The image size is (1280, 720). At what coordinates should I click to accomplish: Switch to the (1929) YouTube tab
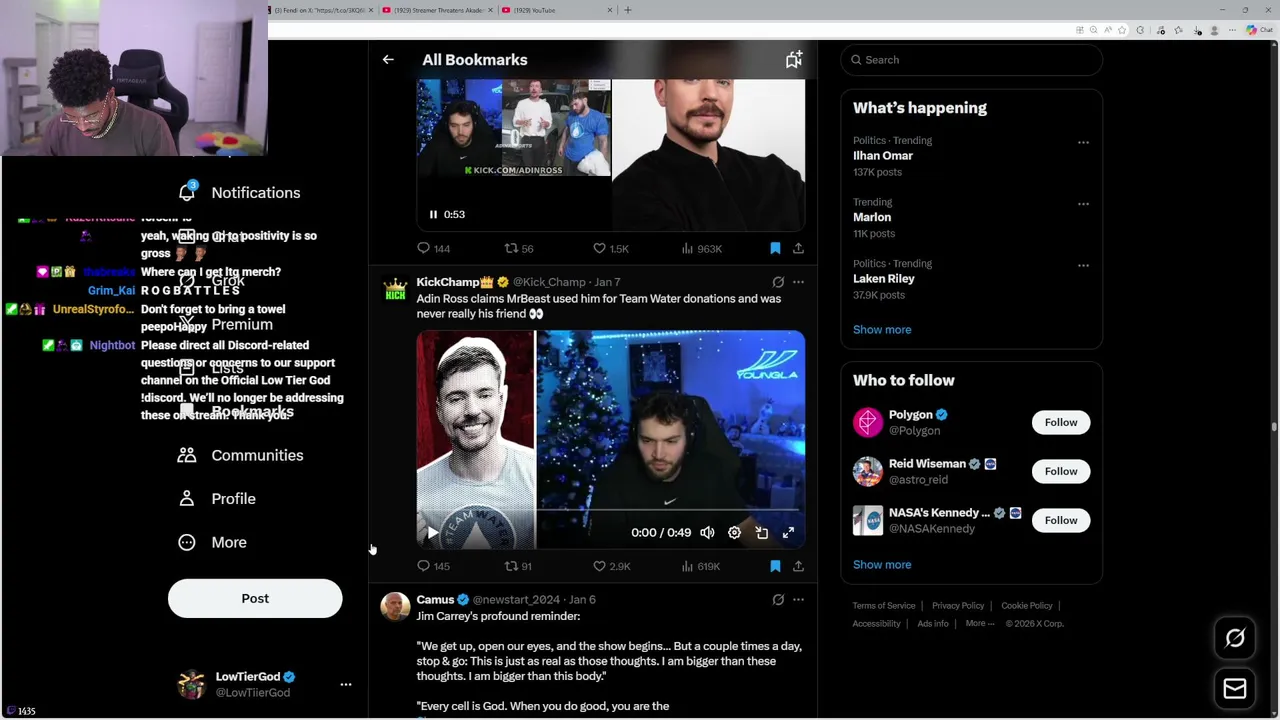pyautogui.click(x=555, y=10)
